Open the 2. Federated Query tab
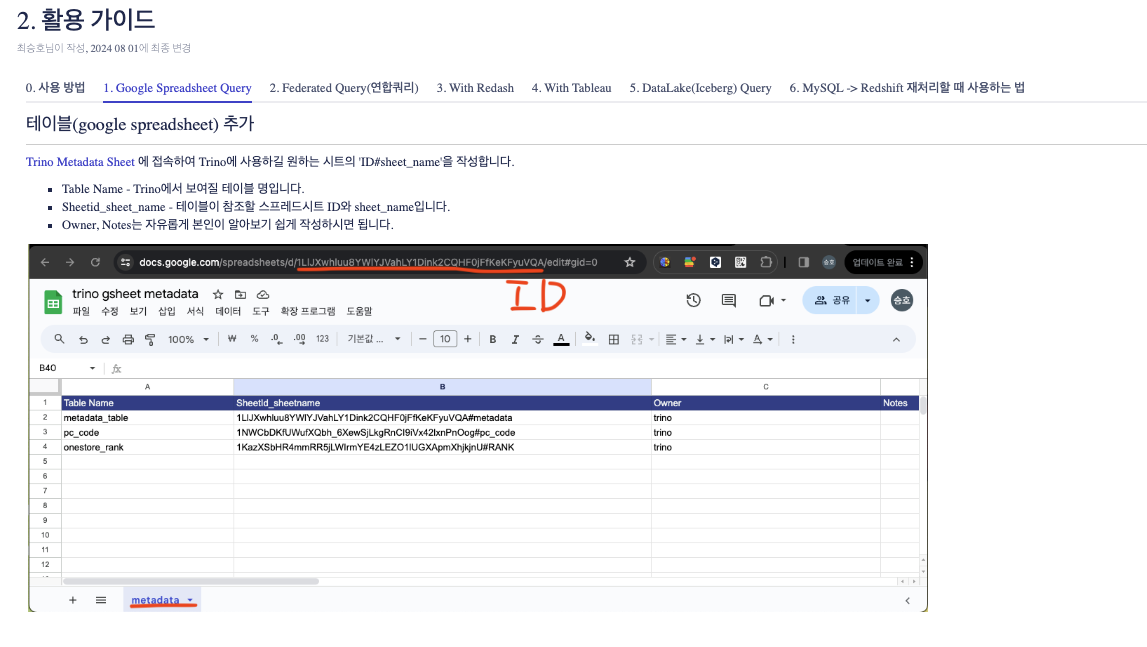 click(x=344, y=88)
